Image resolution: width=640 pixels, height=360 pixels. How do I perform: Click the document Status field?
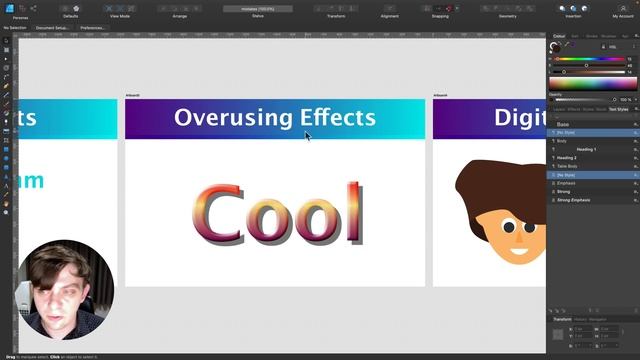point(258,9)
